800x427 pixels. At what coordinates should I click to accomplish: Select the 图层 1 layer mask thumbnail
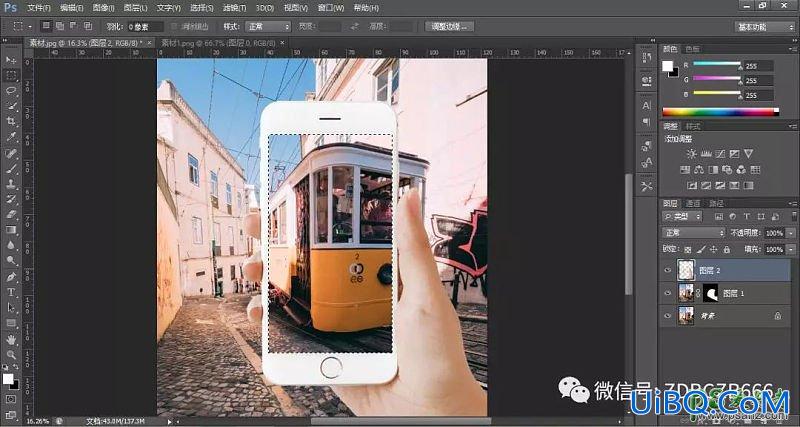(710, 293)
